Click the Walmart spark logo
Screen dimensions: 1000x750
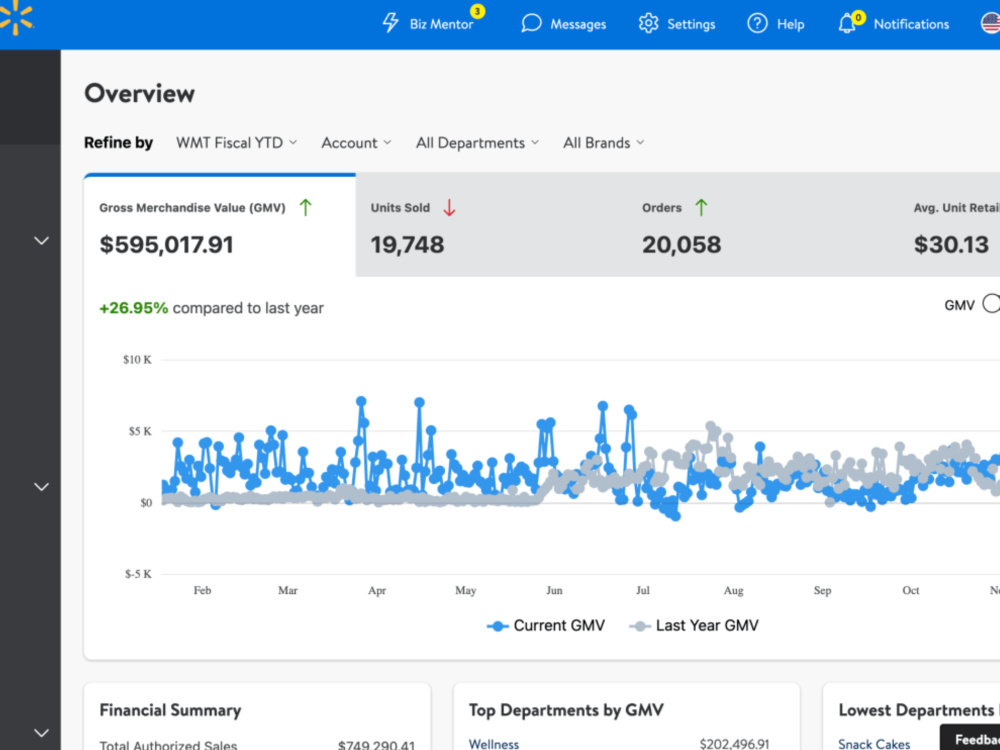pyautogui.click(x=15, y=17)
